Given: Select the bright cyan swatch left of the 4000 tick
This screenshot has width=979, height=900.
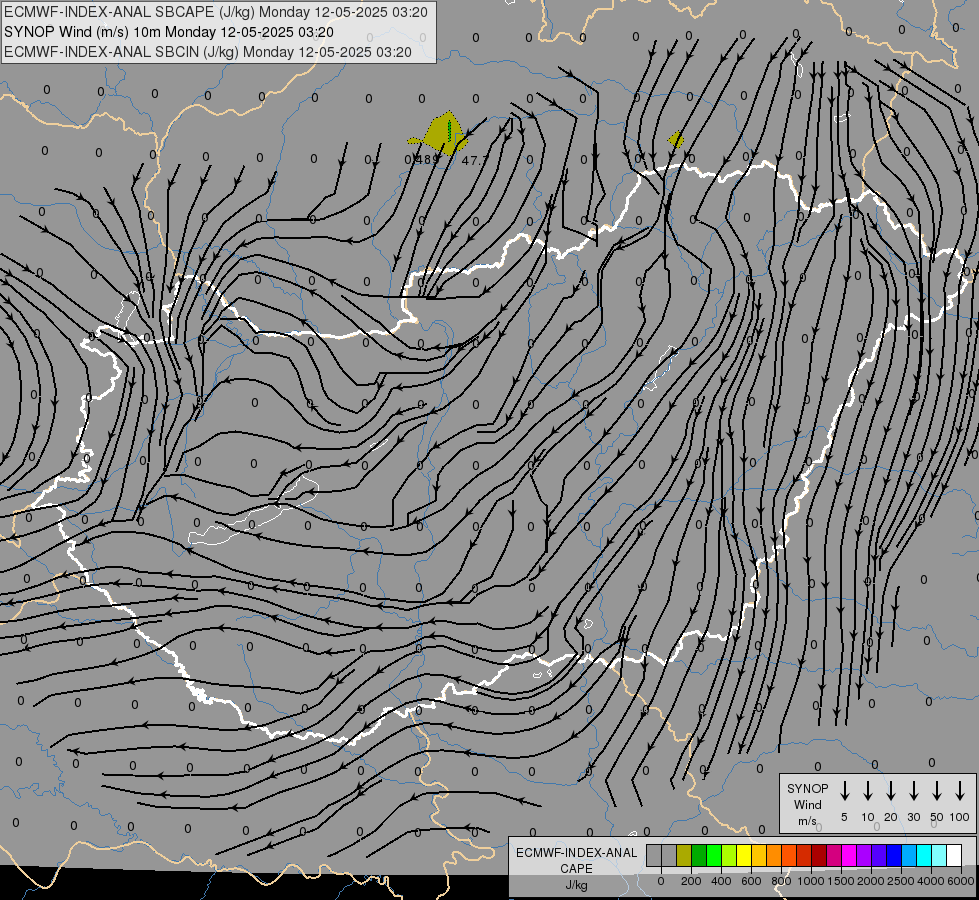Looking at the screenshot, I should point(925,855).
